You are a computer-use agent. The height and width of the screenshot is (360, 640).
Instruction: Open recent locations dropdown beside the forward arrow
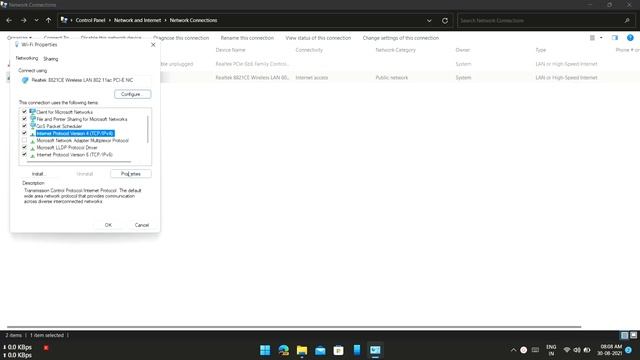pyautogui.click(x=36, y=20)
